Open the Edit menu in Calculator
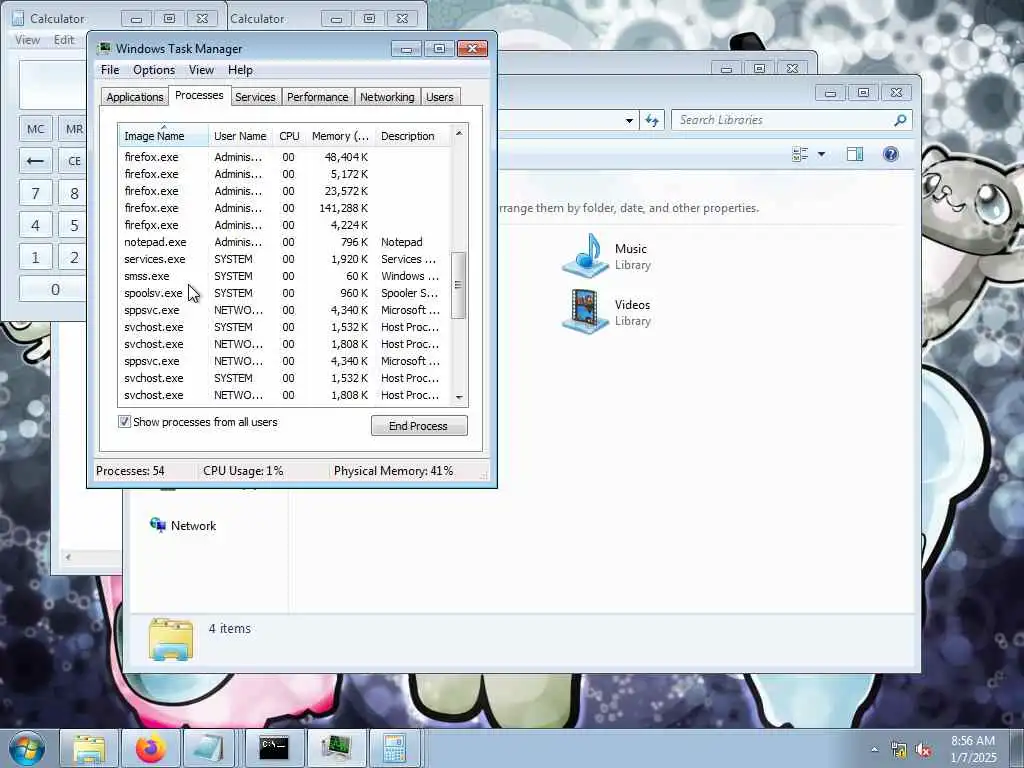Image resolution: width=1024 pixels, height=768 pixels. tap(64, 40)
